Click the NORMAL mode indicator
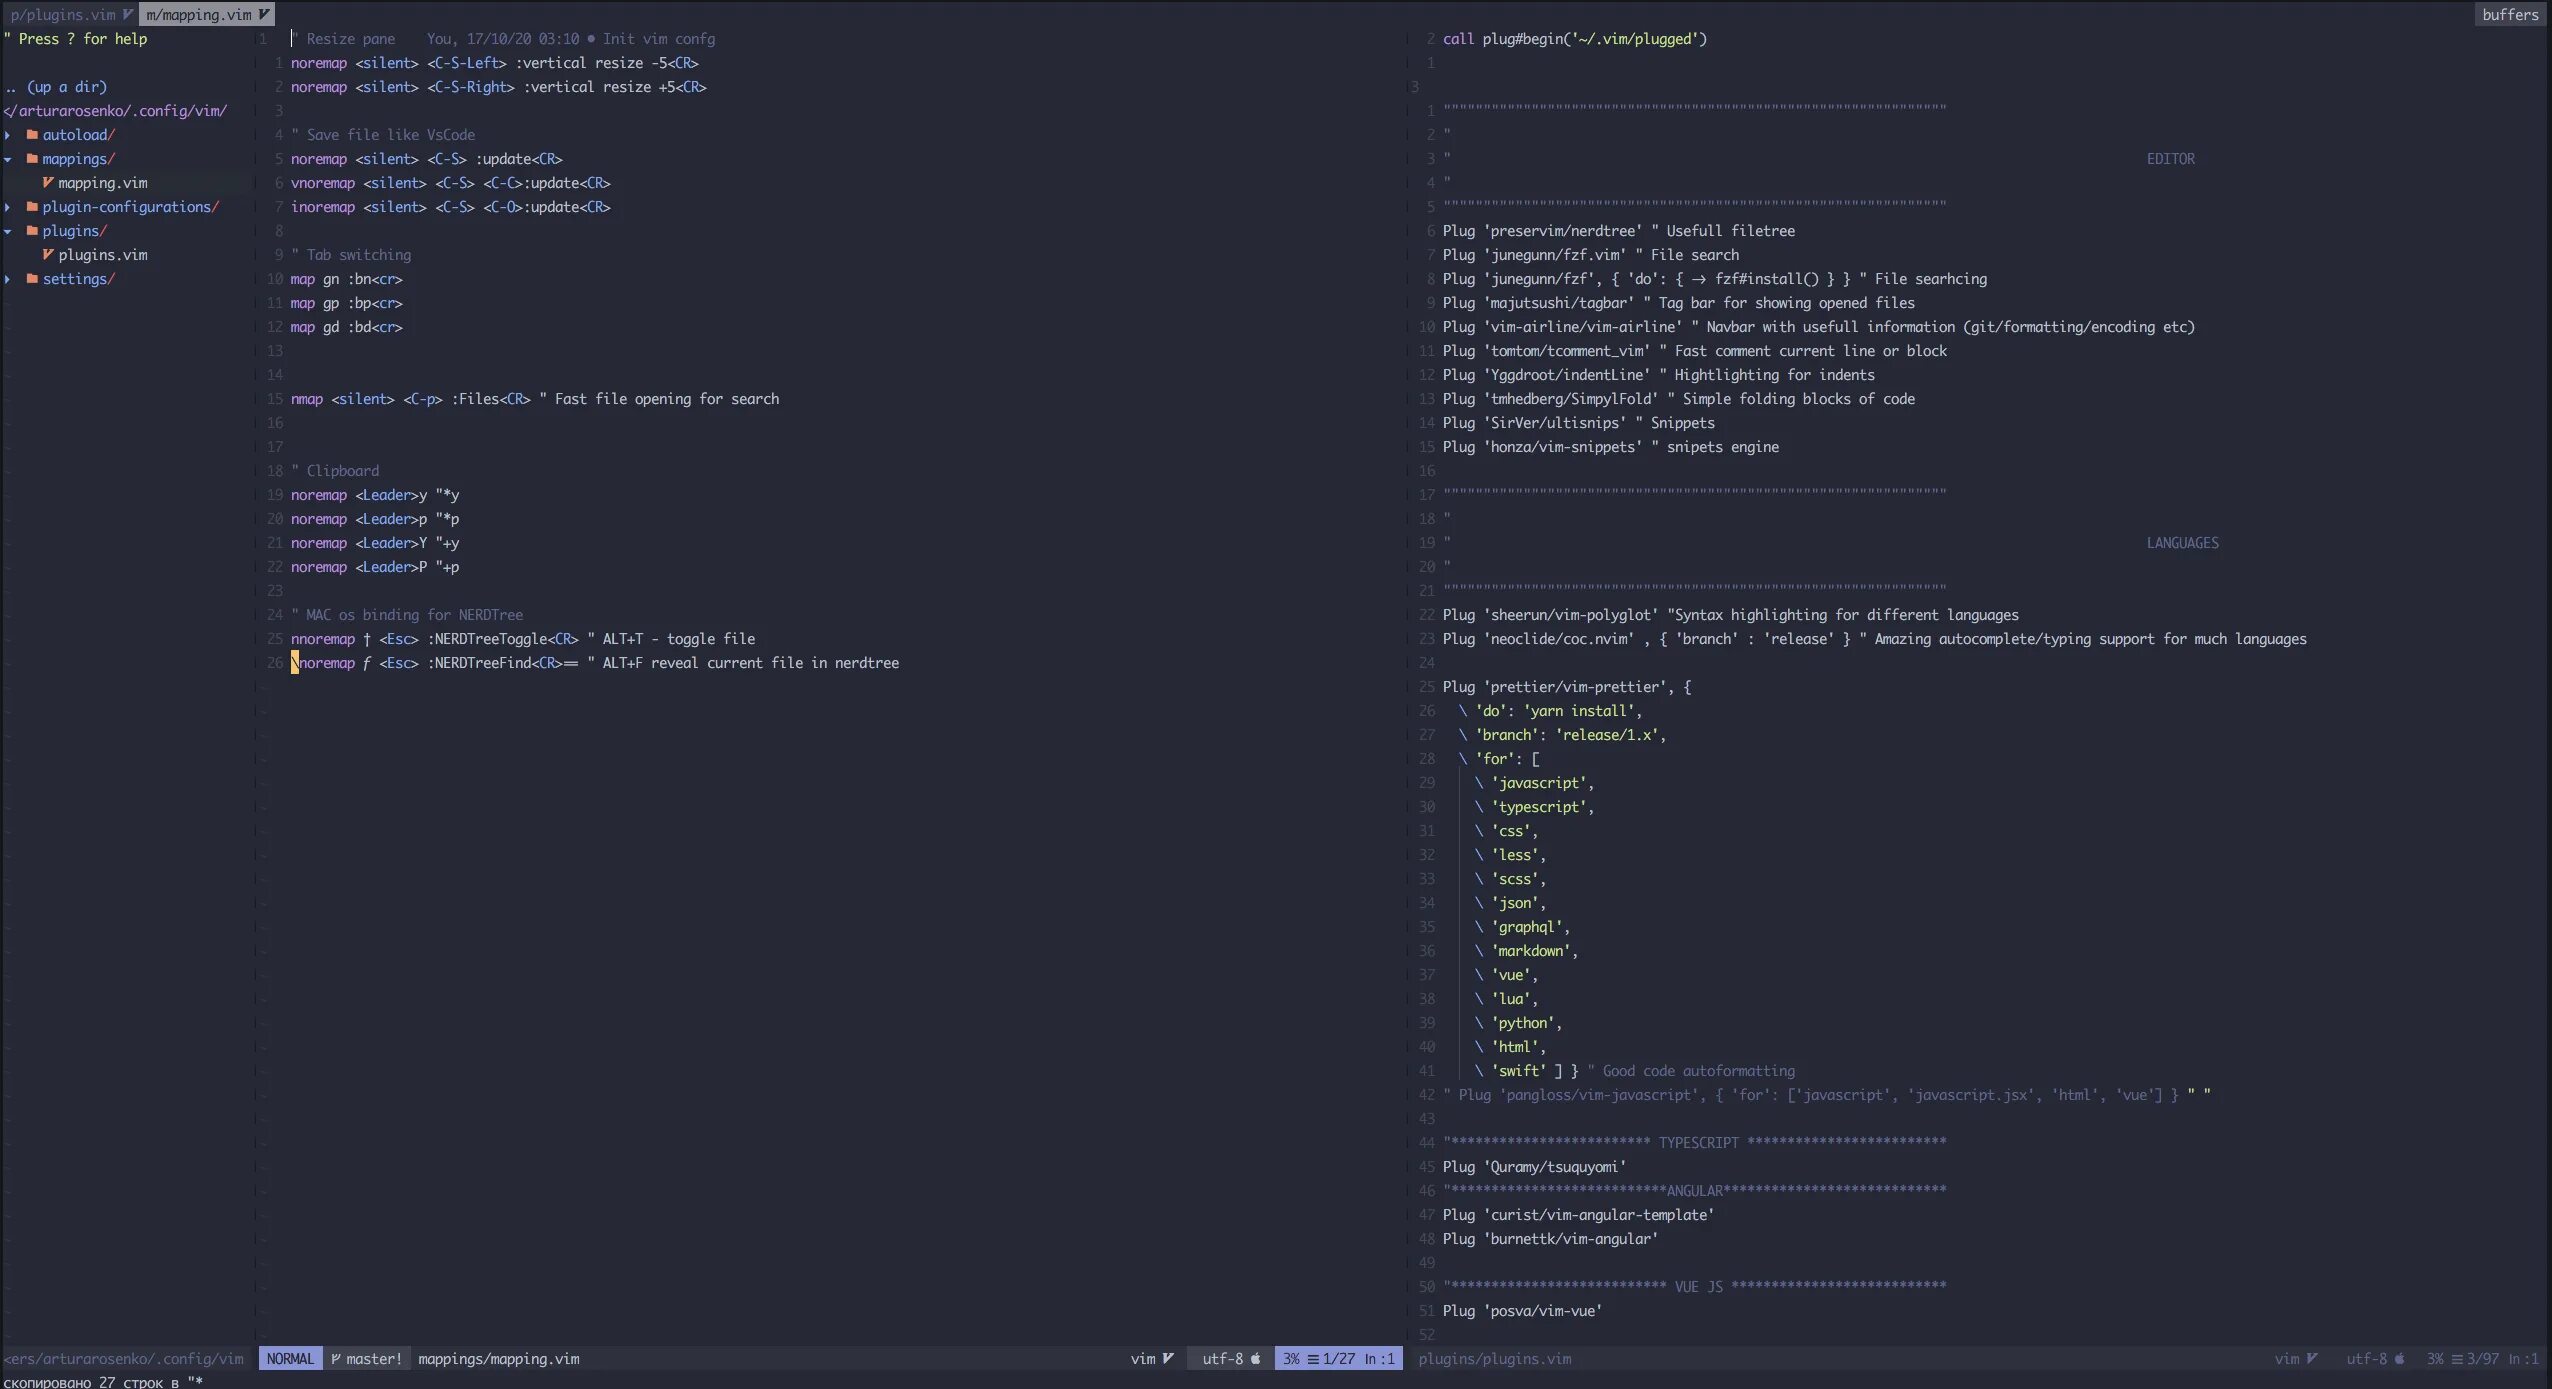 [290, 1359]
